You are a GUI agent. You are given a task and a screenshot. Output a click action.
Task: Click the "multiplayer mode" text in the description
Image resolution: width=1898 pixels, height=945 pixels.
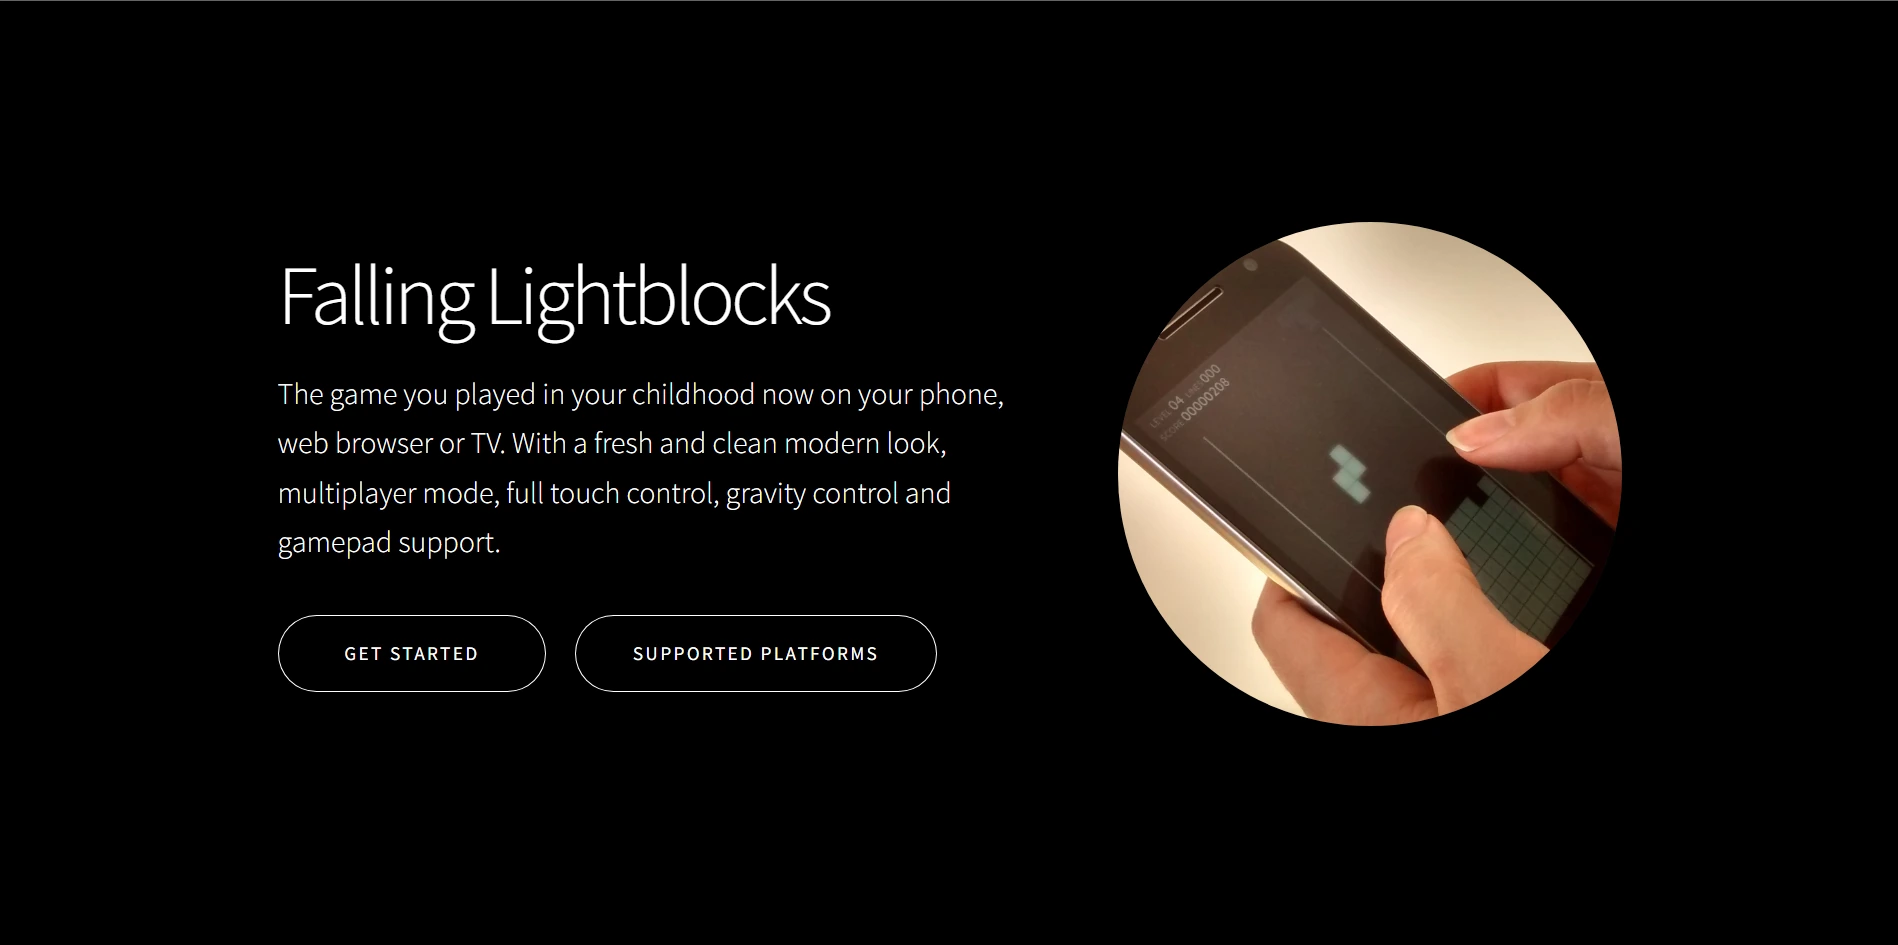pyautogui.click(x=387, y=493)
